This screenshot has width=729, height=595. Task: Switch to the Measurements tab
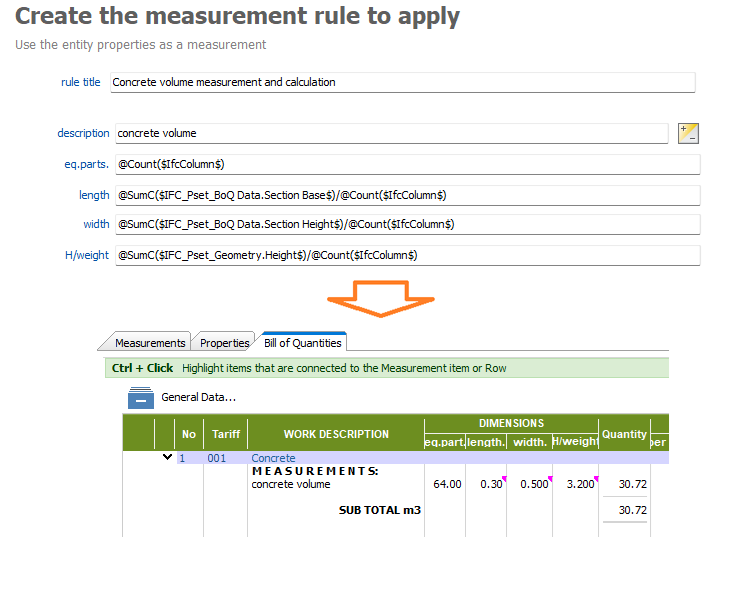149,343
